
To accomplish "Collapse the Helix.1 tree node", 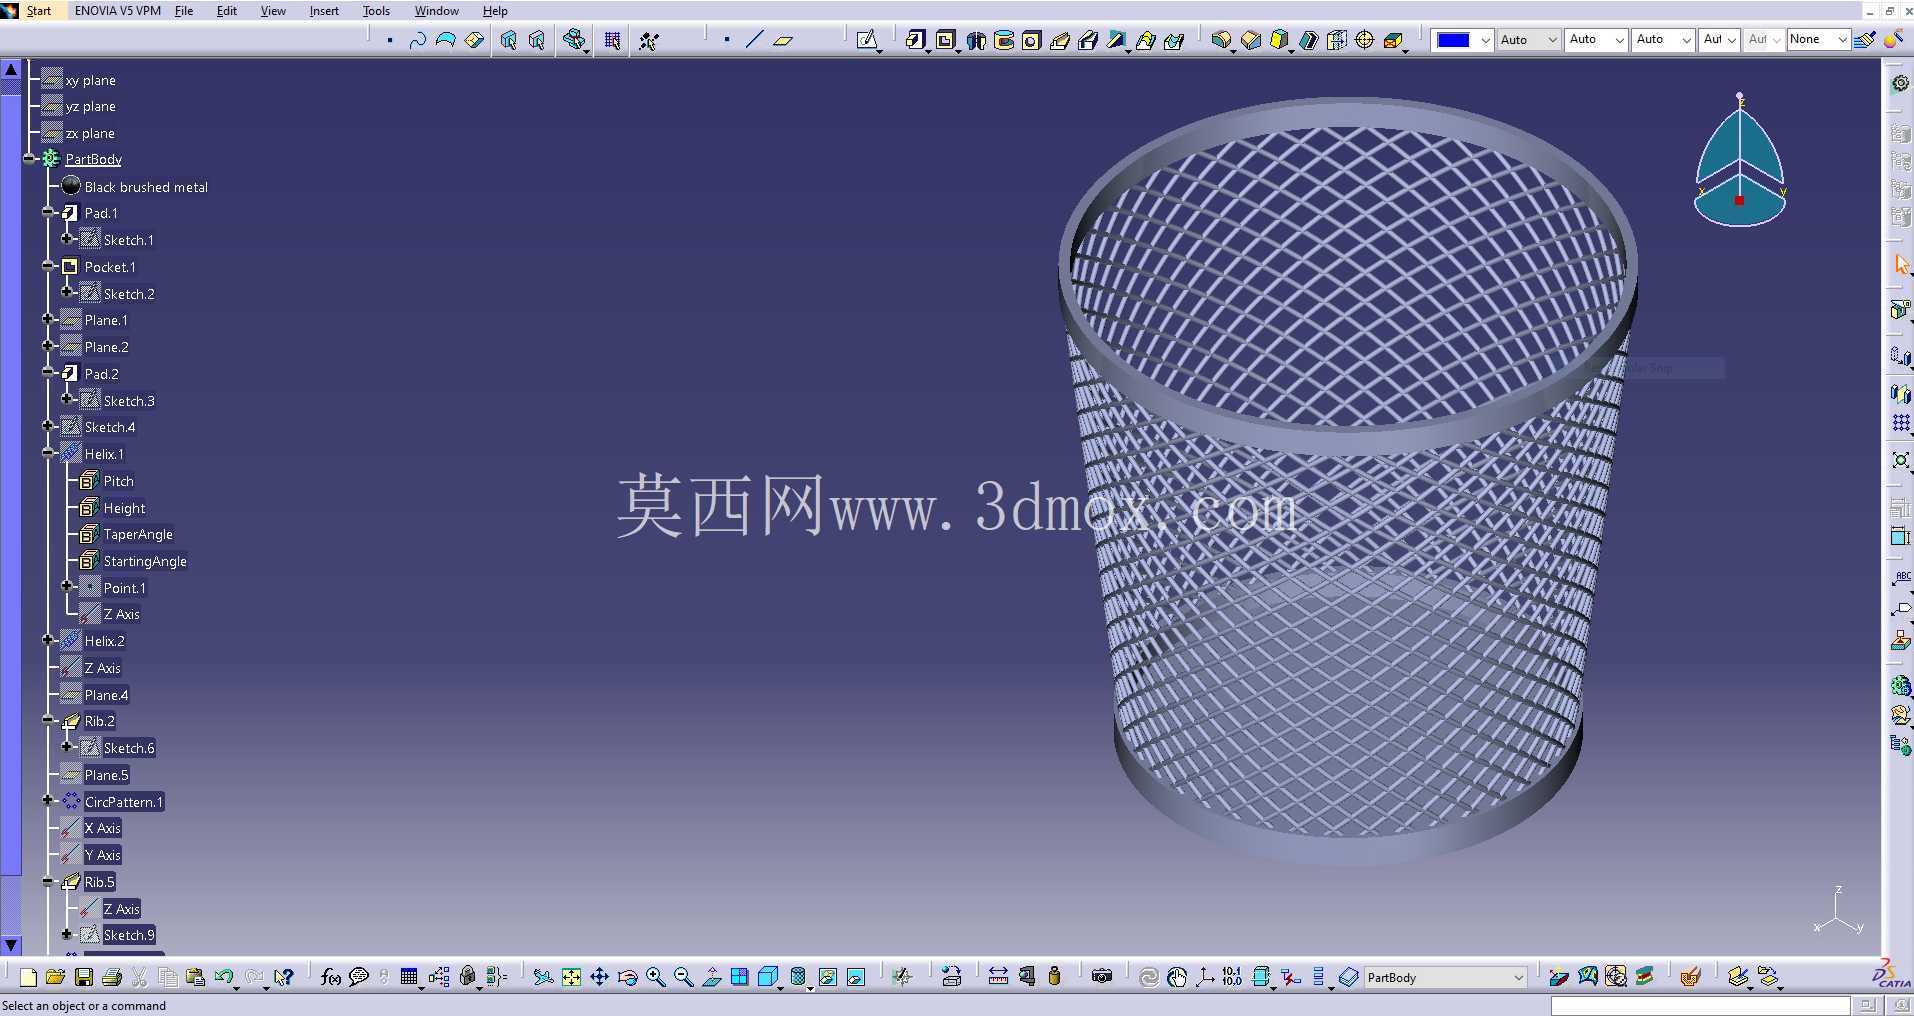I will (x=48, y=453).
